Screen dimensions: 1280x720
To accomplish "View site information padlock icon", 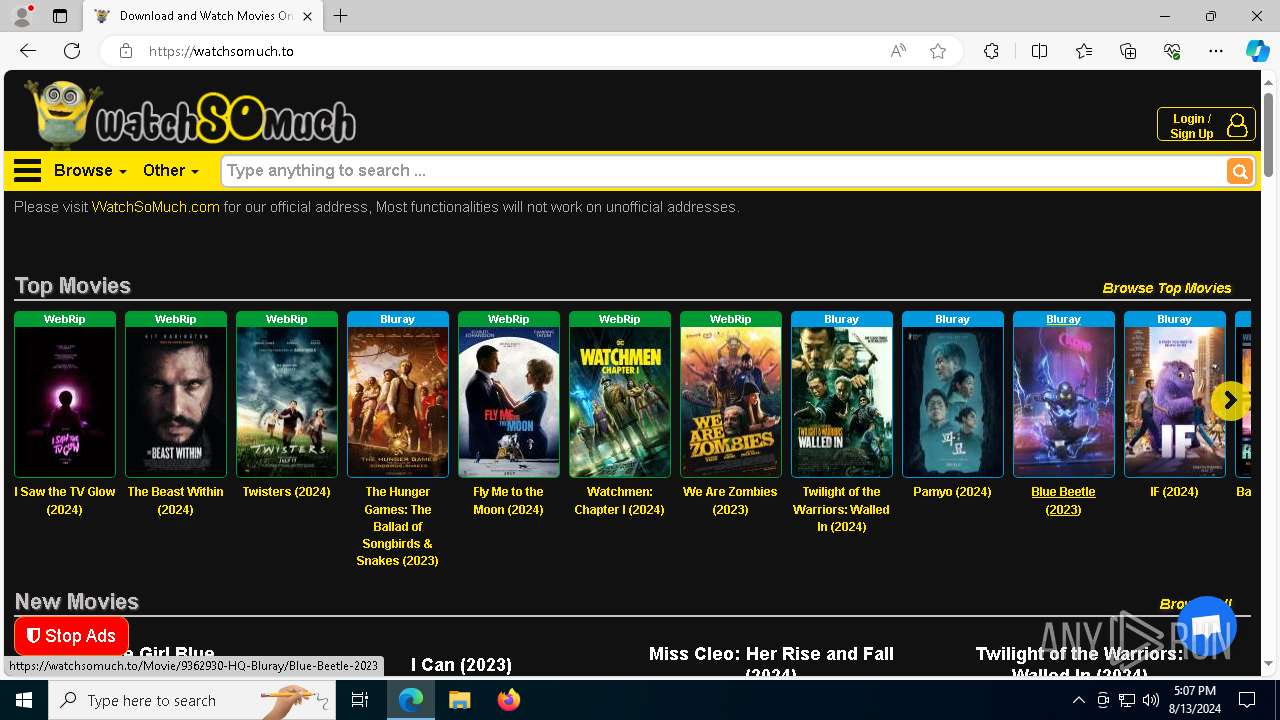I will pos(126,51).
